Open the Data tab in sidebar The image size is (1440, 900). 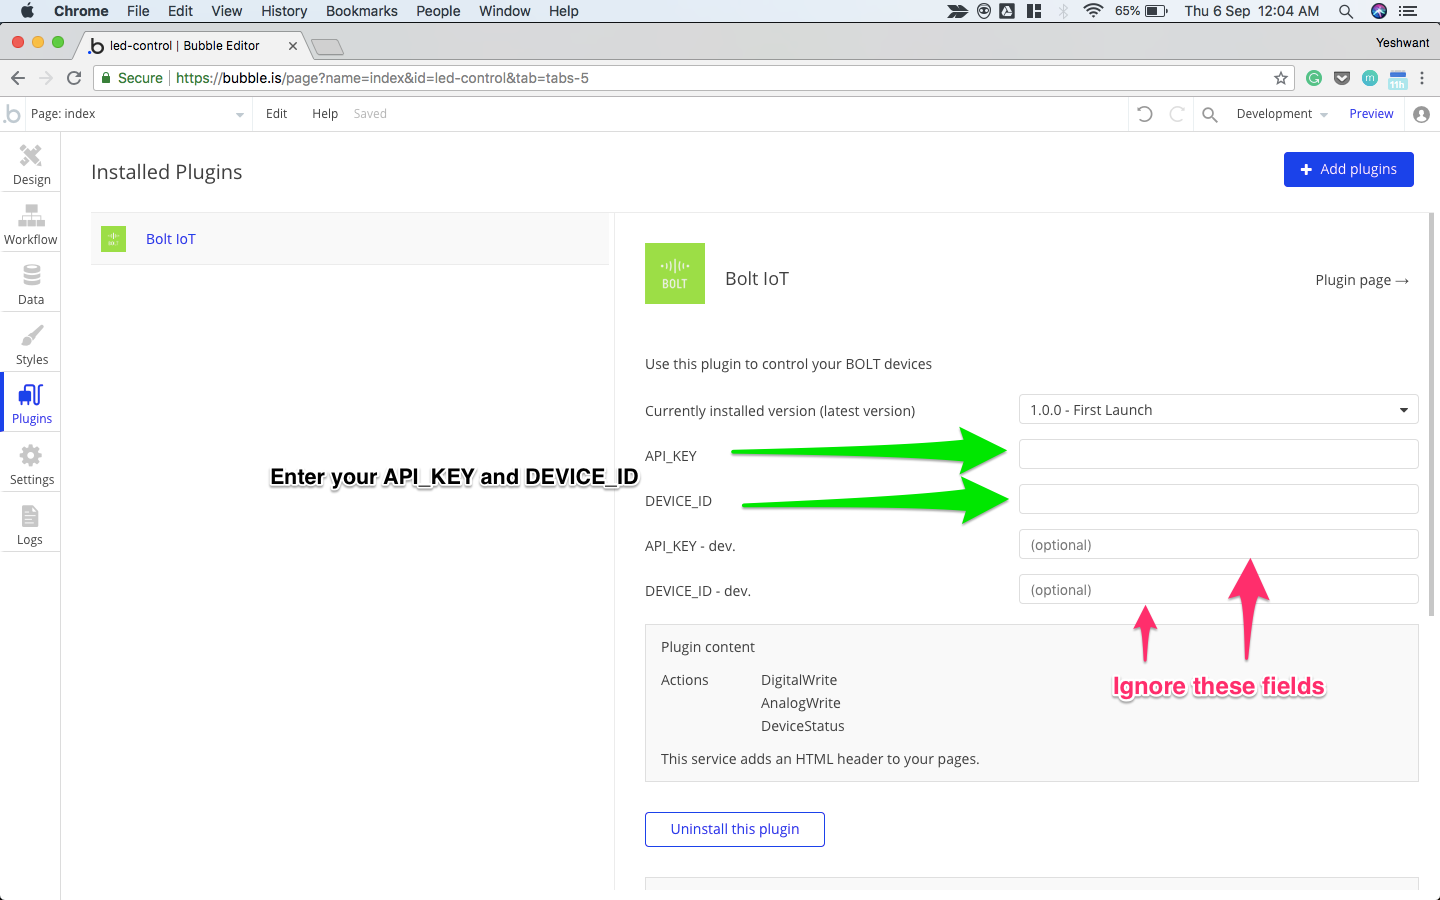tap(31, 284)
